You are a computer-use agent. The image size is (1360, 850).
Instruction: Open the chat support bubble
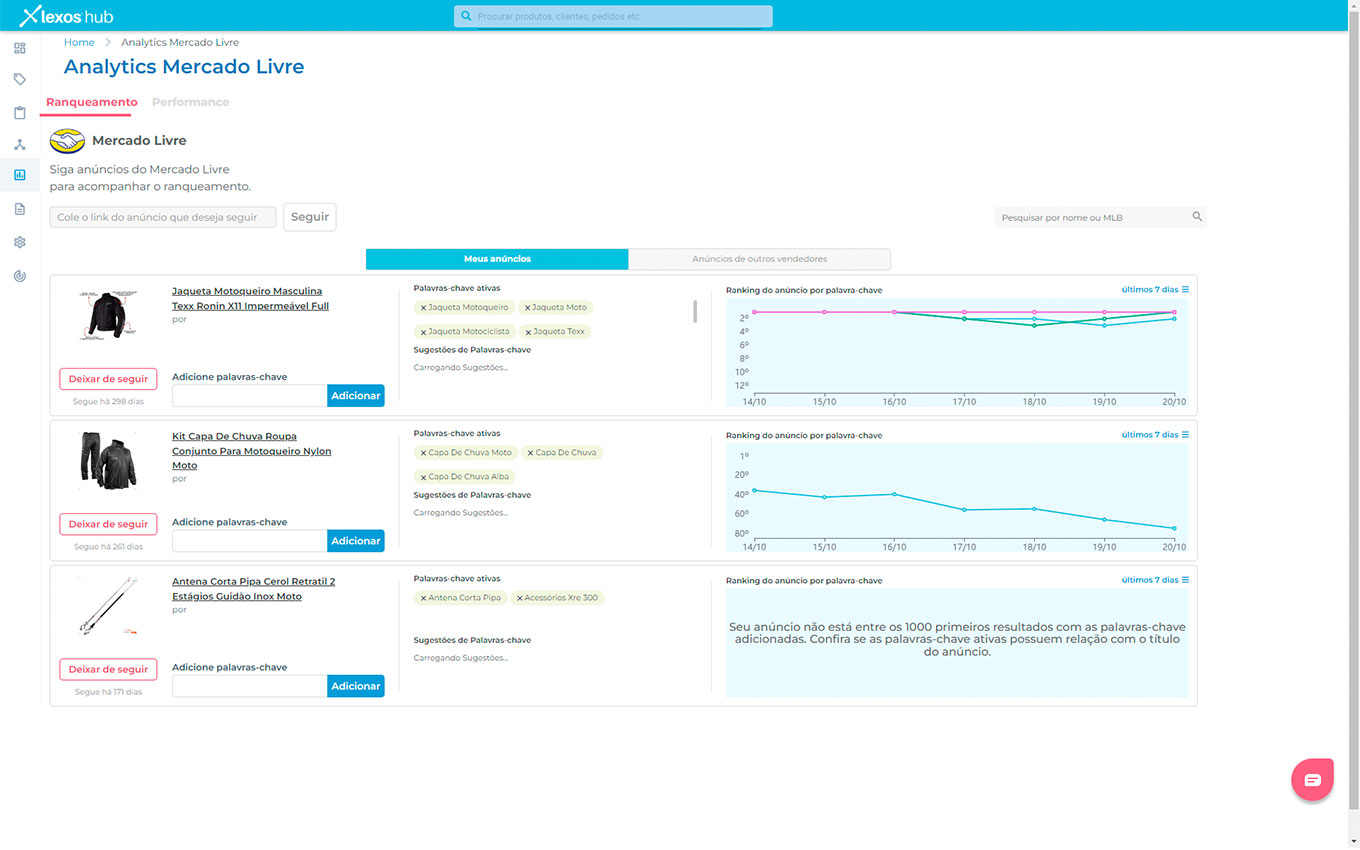pyautogui.click(x=1312, y=779)
